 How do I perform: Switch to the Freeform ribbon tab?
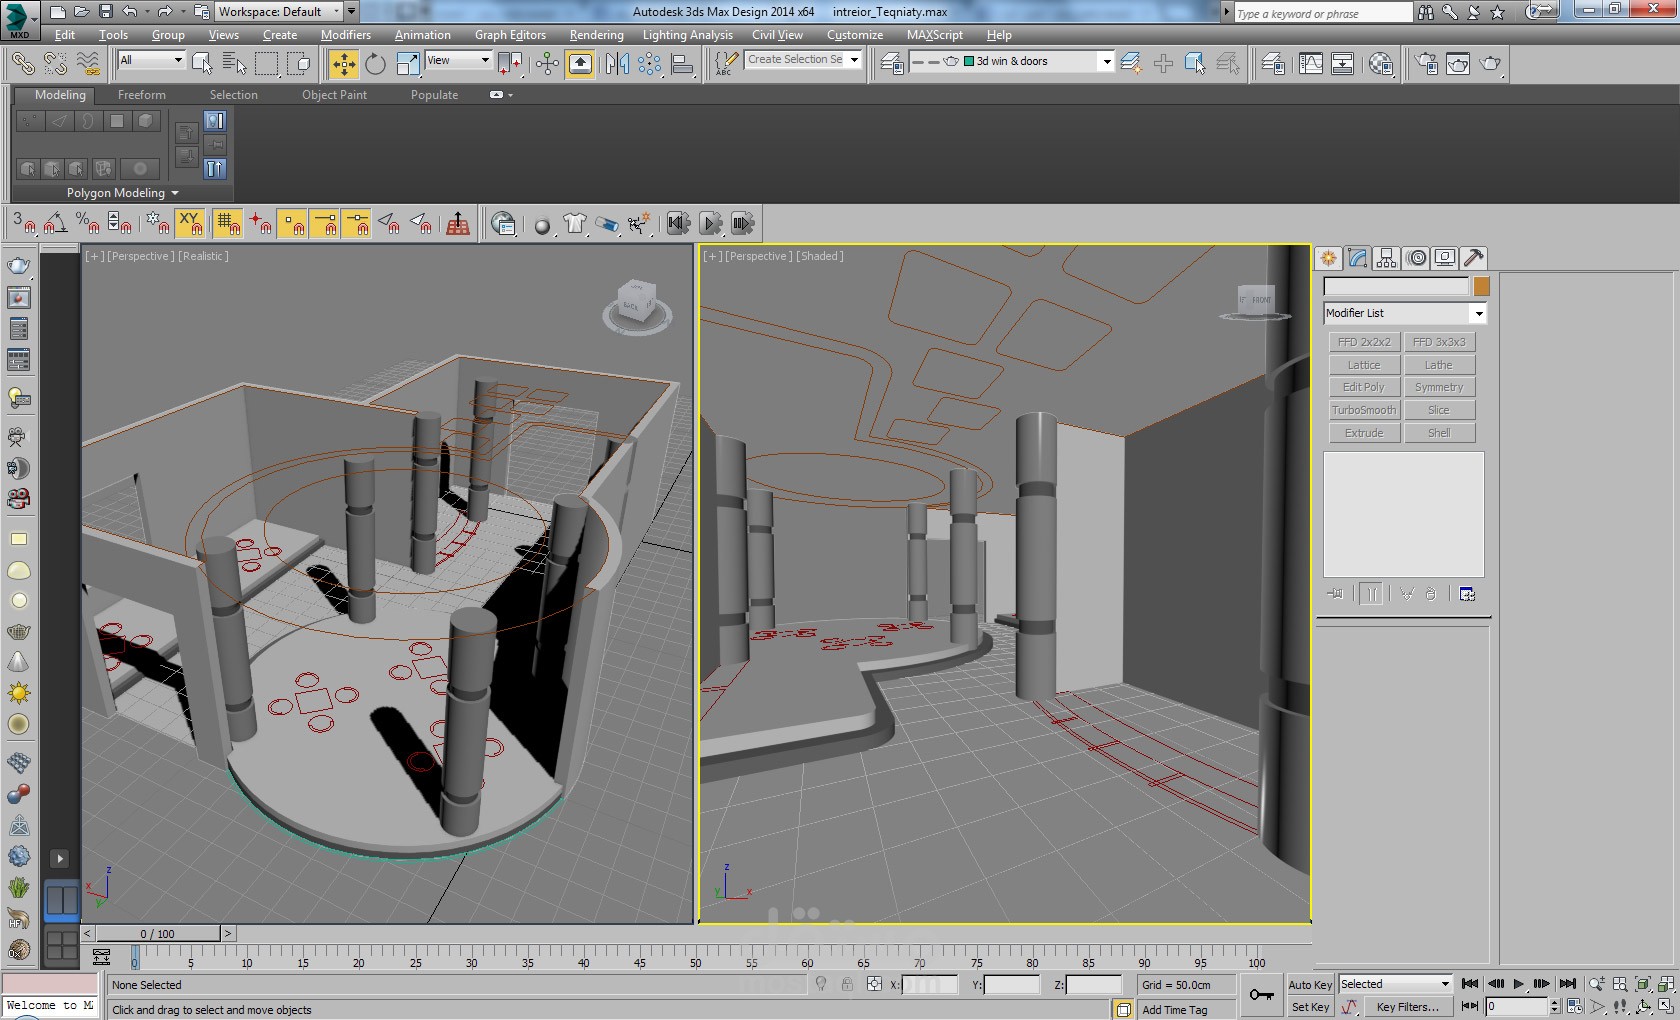coord(142,95)
